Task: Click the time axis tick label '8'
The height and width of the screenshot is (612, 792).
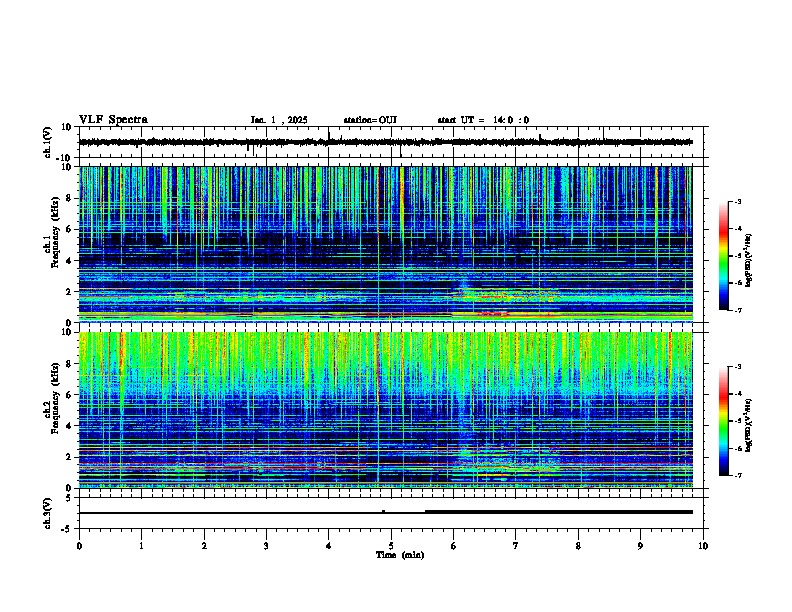Action: pos(578,546)
